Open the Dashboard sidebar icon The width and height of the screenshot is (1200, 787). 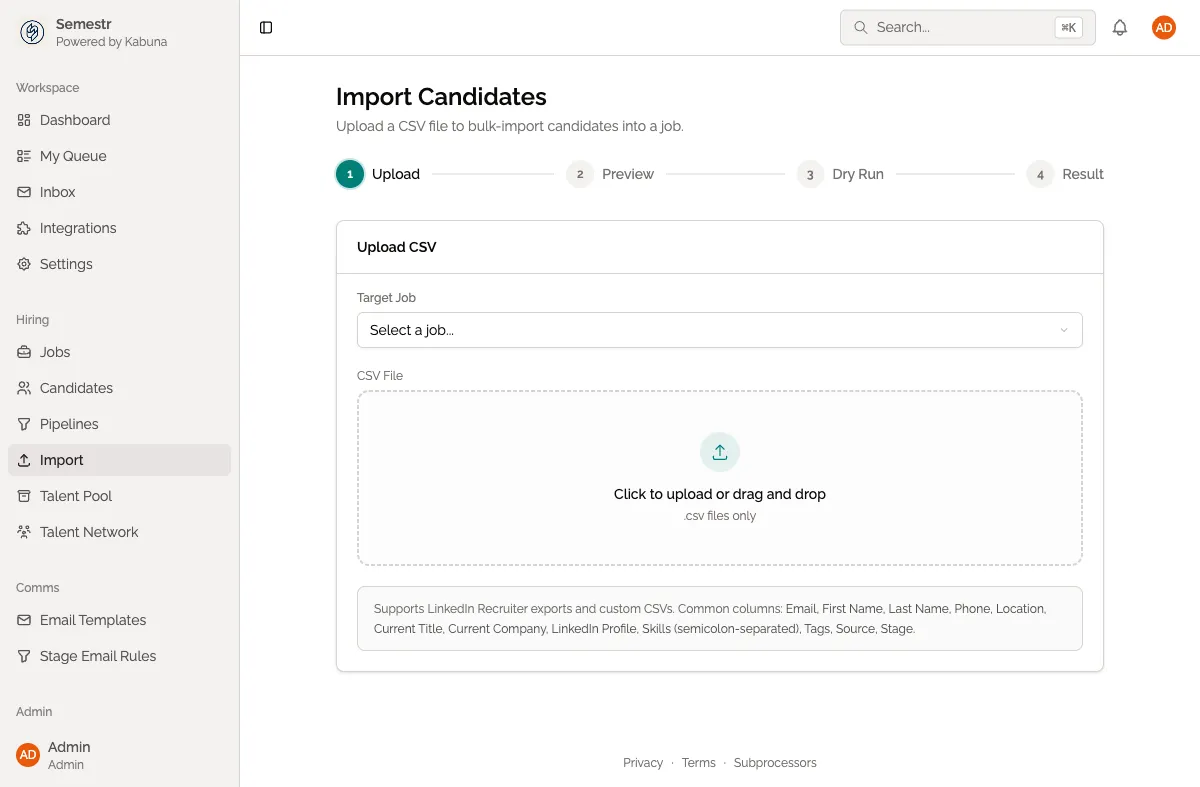[24, 120]
